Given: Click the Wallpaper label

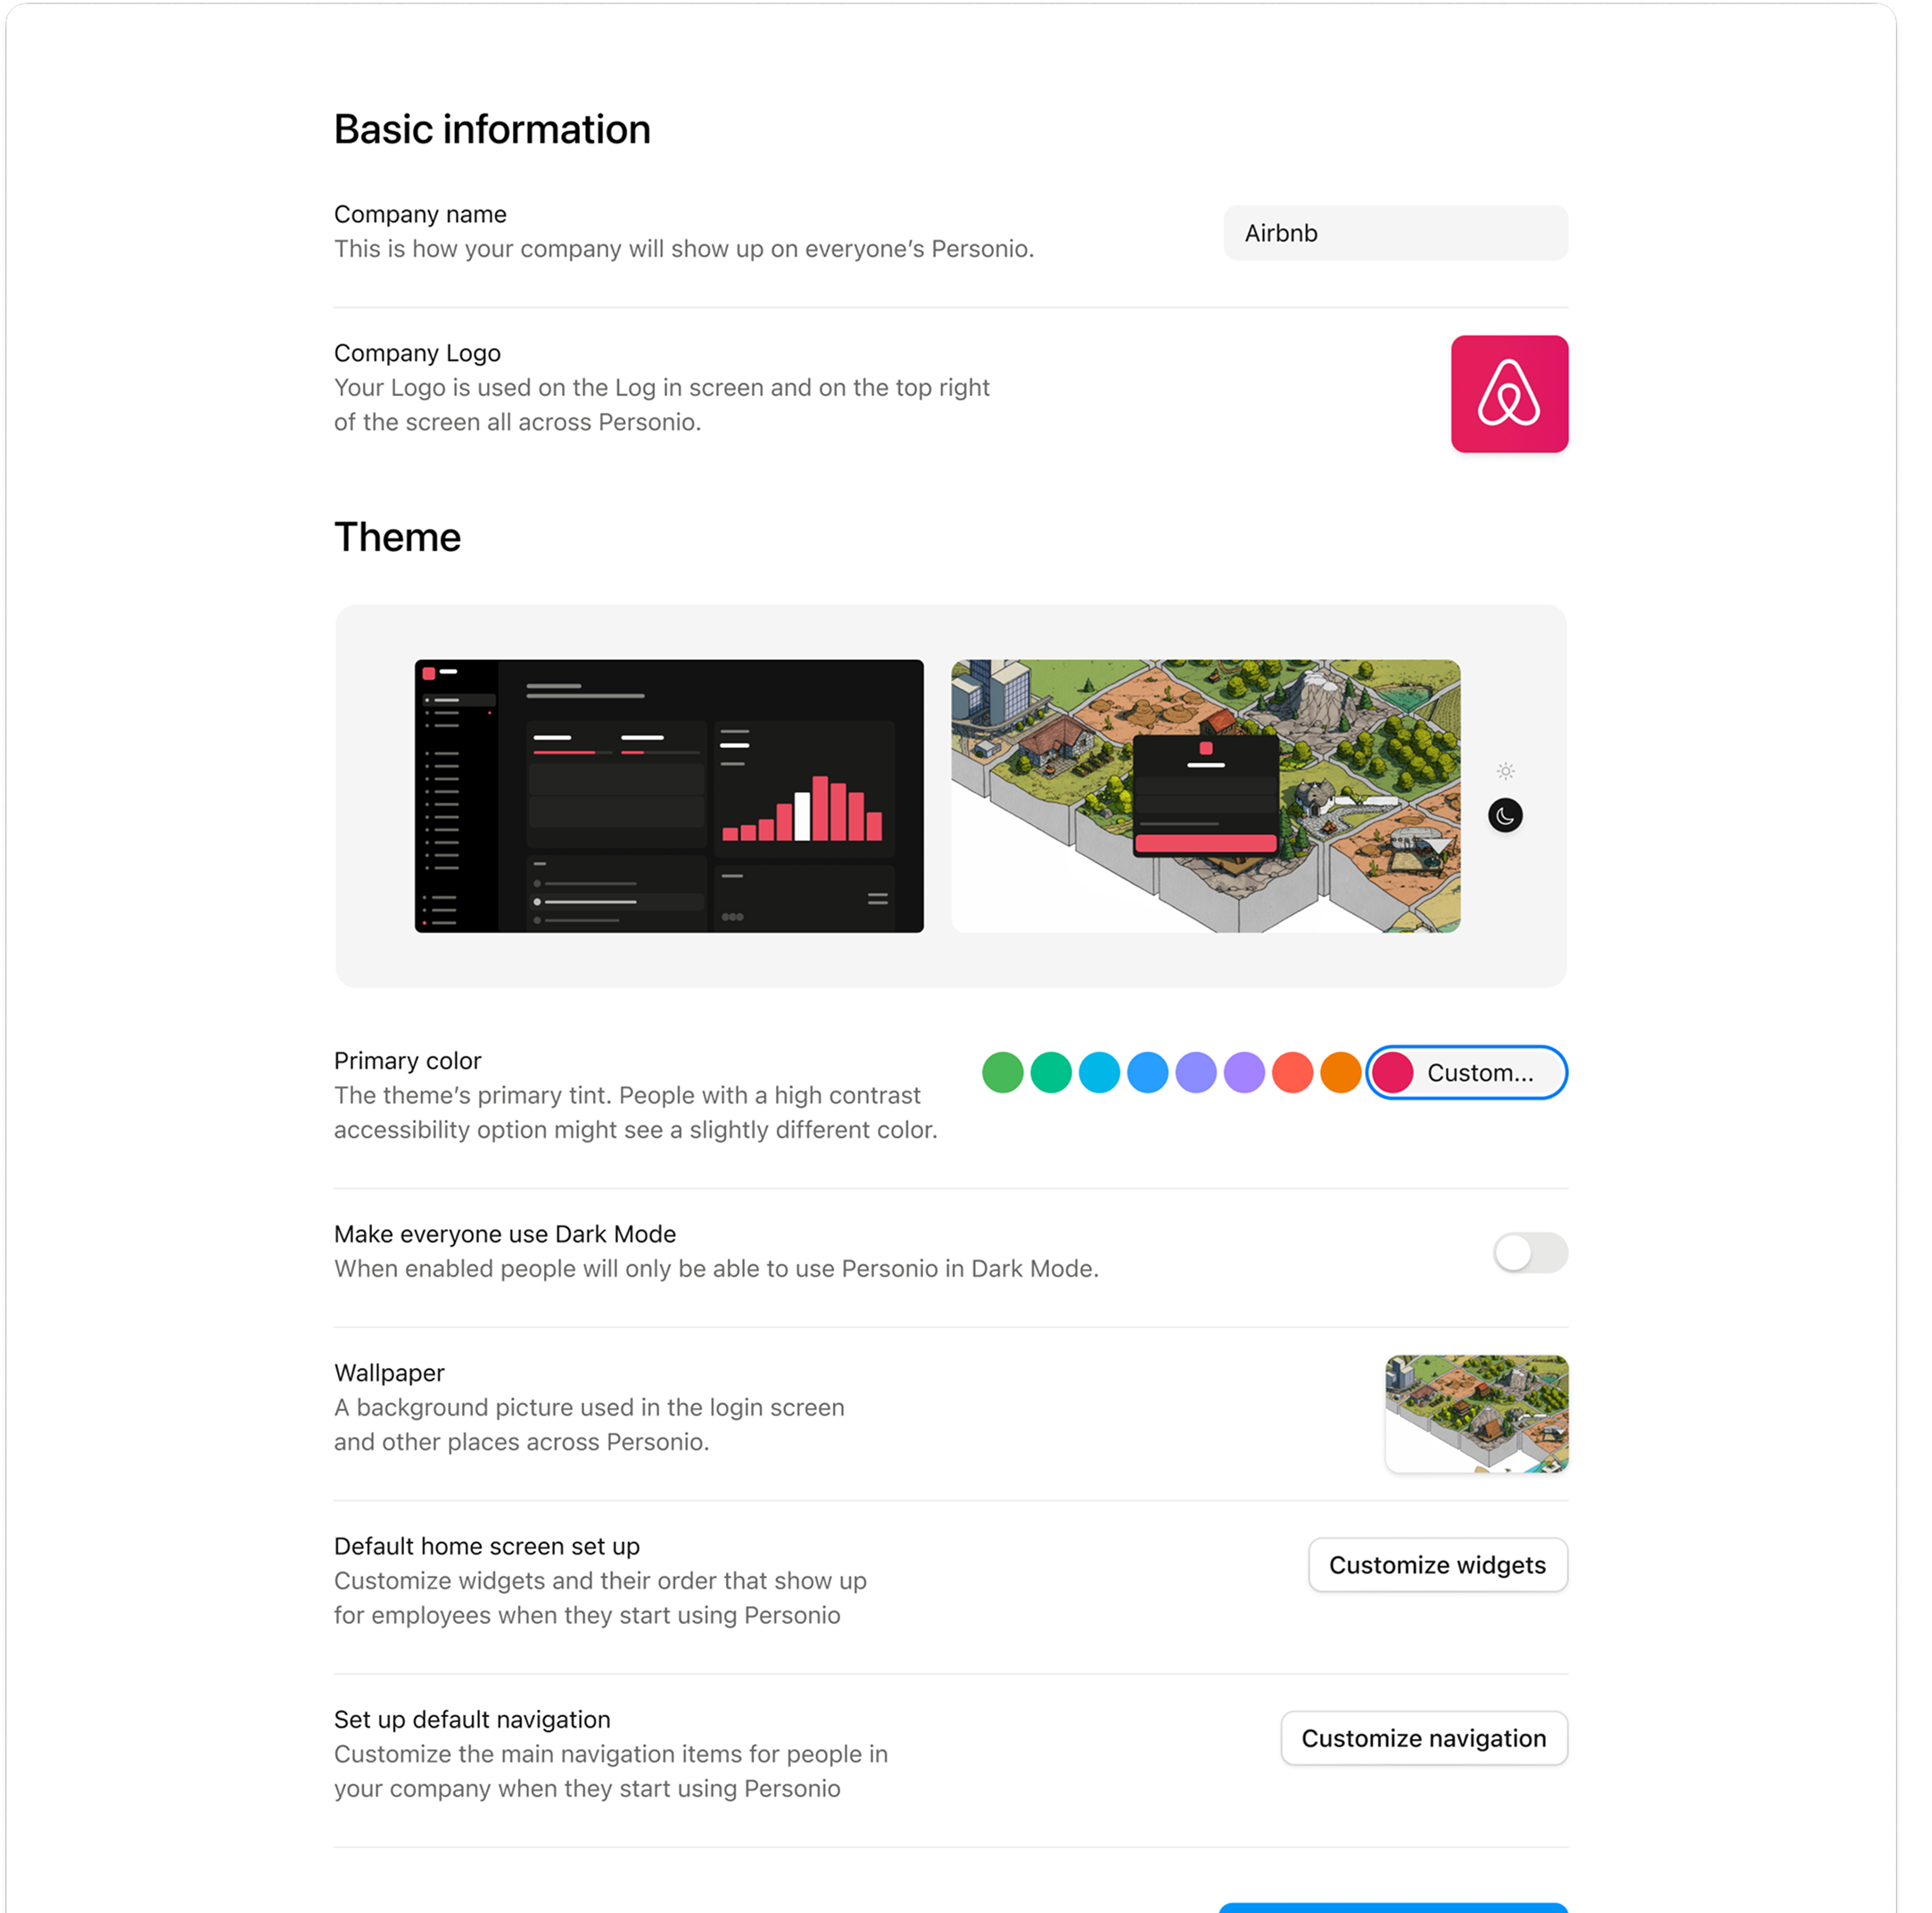Looking at the screenshot, I should click(389, 1373).
